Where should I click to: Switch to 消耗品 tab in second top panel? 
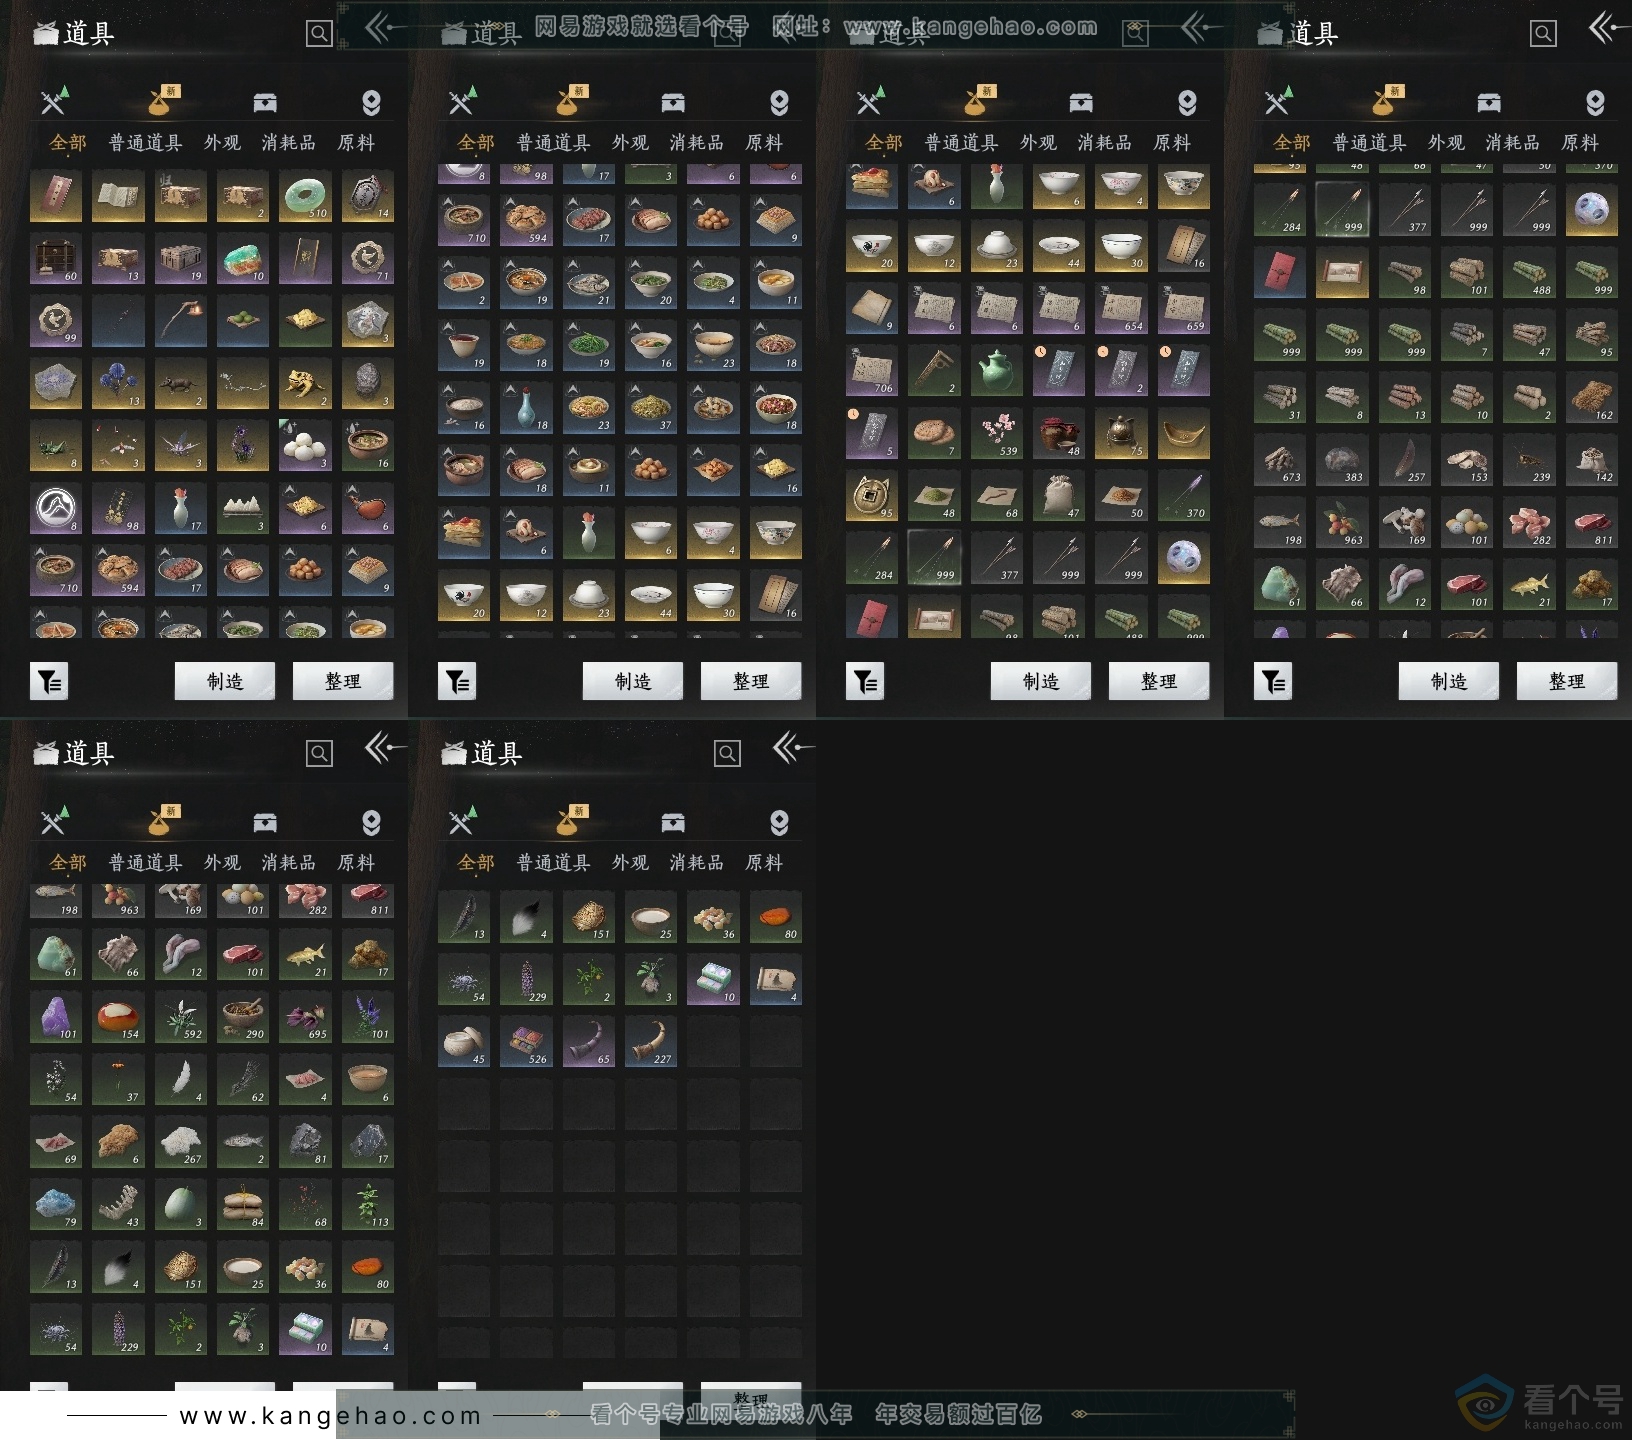point(697,143)
